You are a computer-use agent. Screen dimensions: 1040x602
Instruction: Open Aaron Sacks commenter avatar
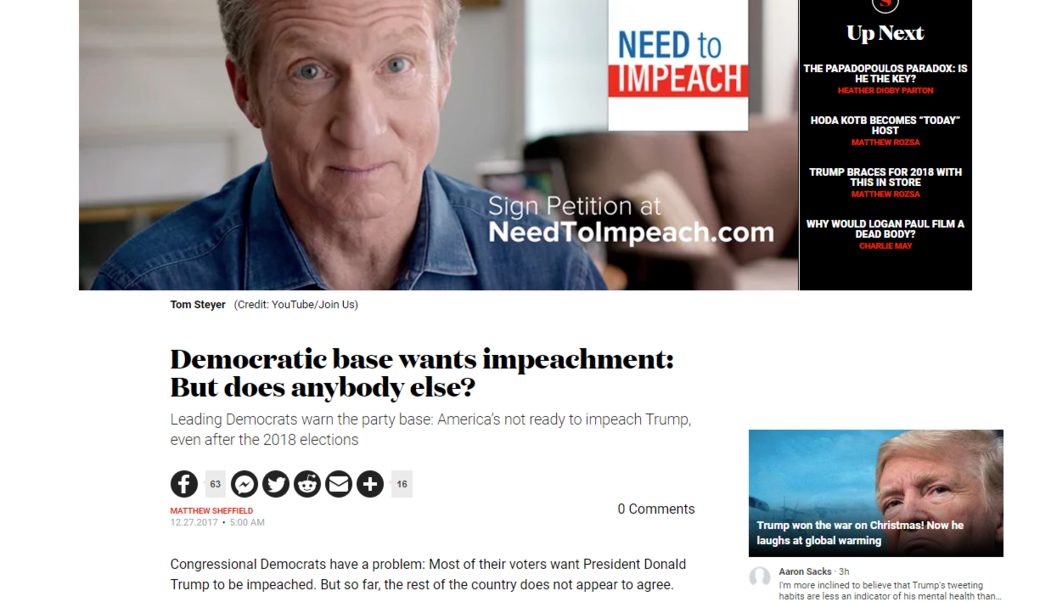coord(760,577)
